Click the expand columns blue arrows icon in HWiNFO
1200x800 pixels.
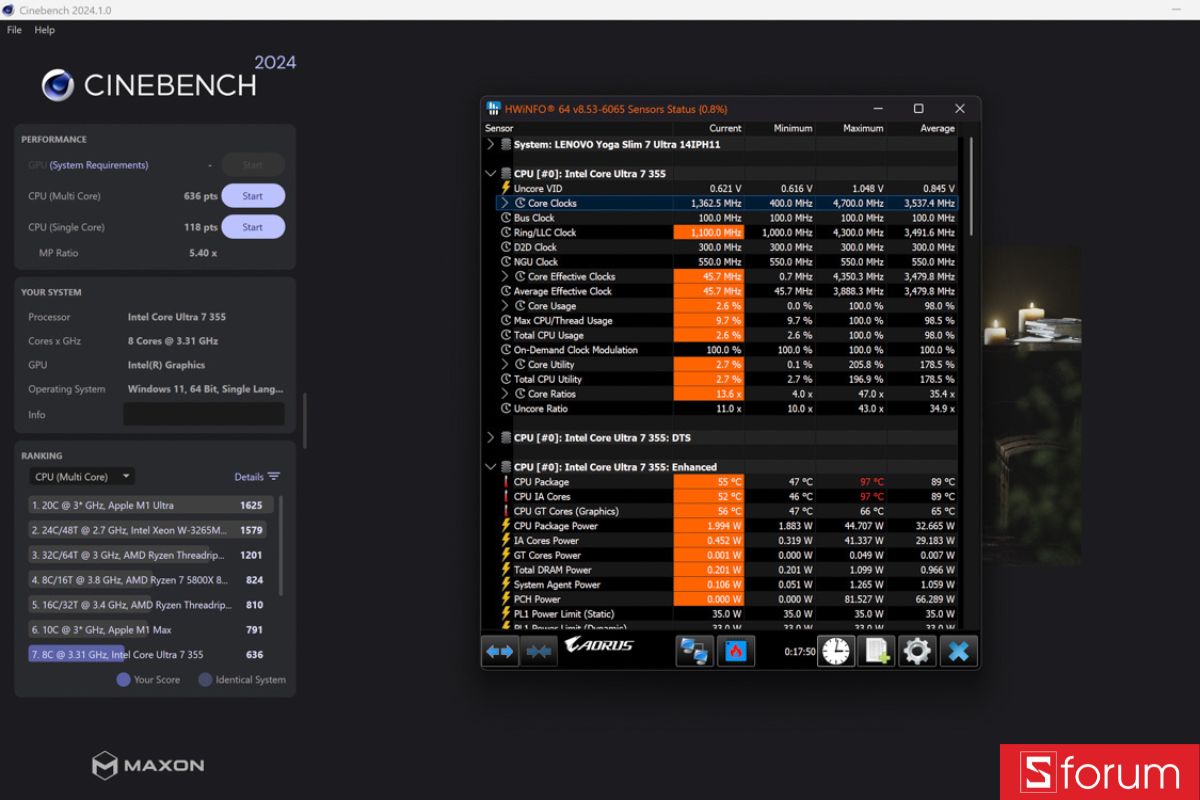point(500,651)
